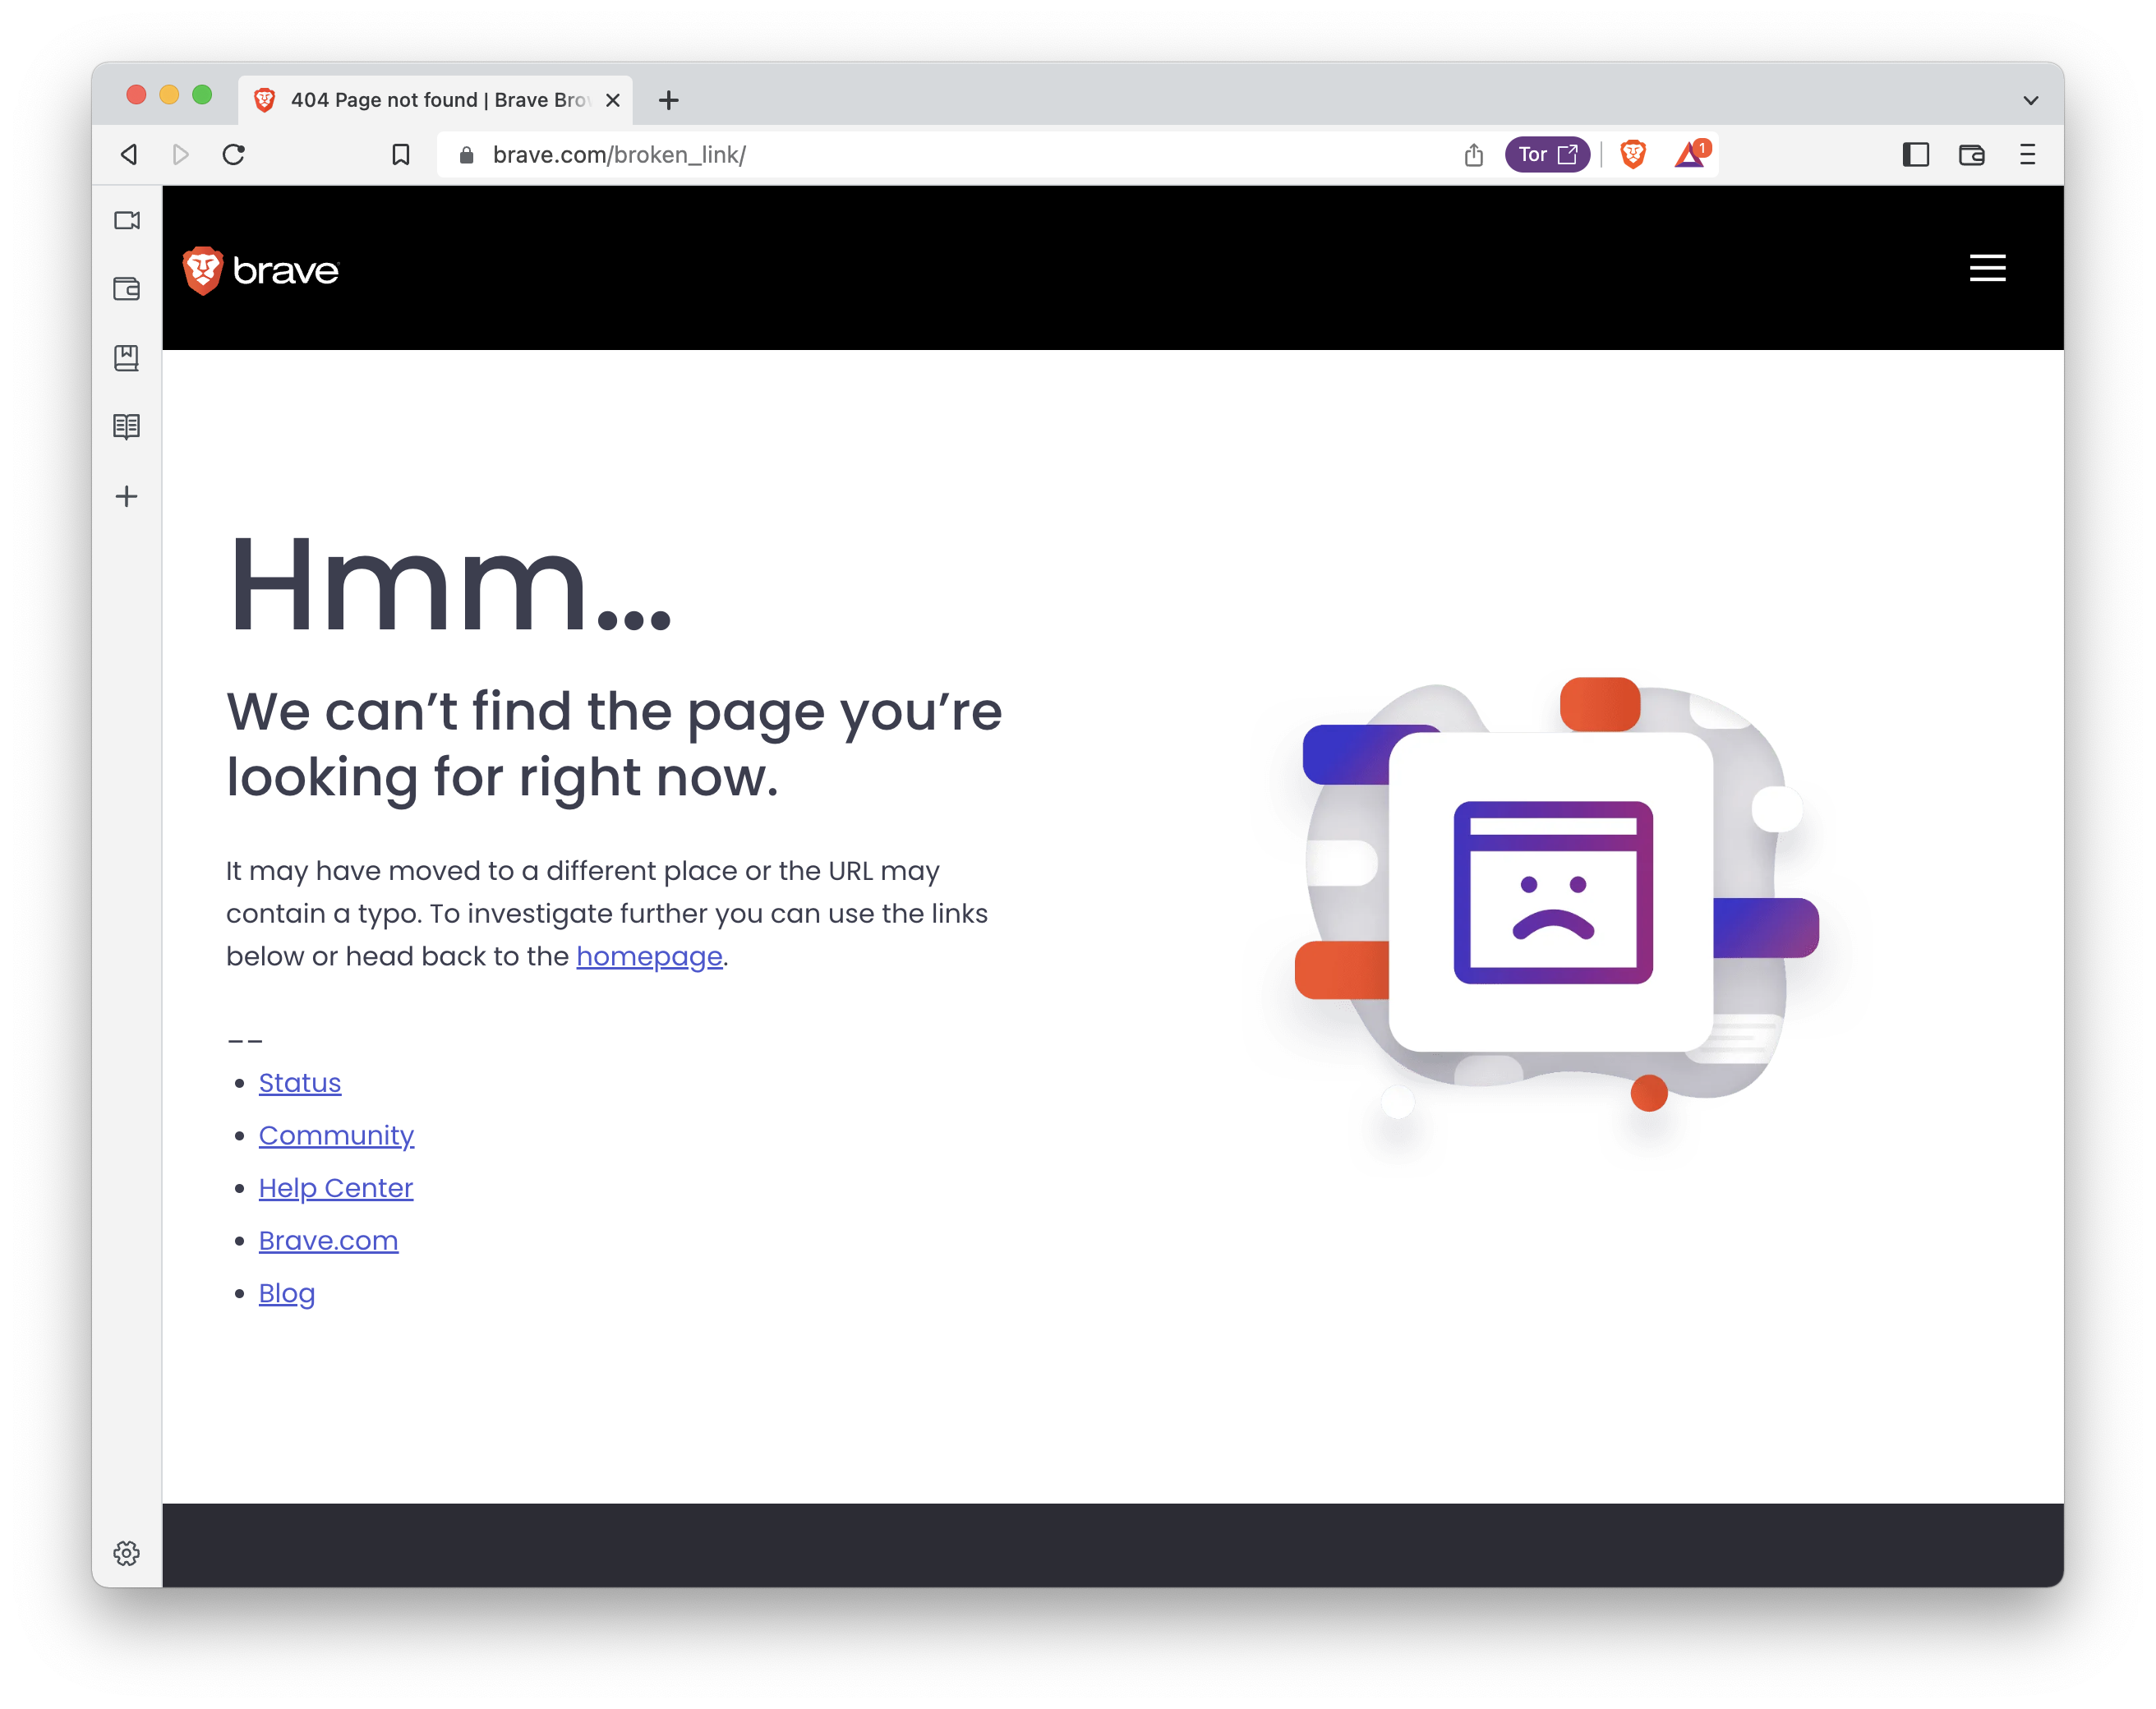This screenshot has height=1709, width=2156.
Task: Add a new item to the sidebar
Action: click(127, 496)
